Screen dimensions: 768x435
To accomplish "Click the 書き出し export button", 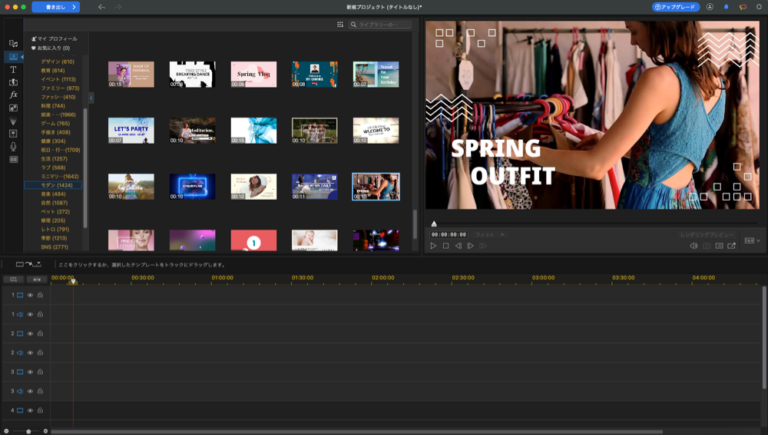I will coord(56,7).
